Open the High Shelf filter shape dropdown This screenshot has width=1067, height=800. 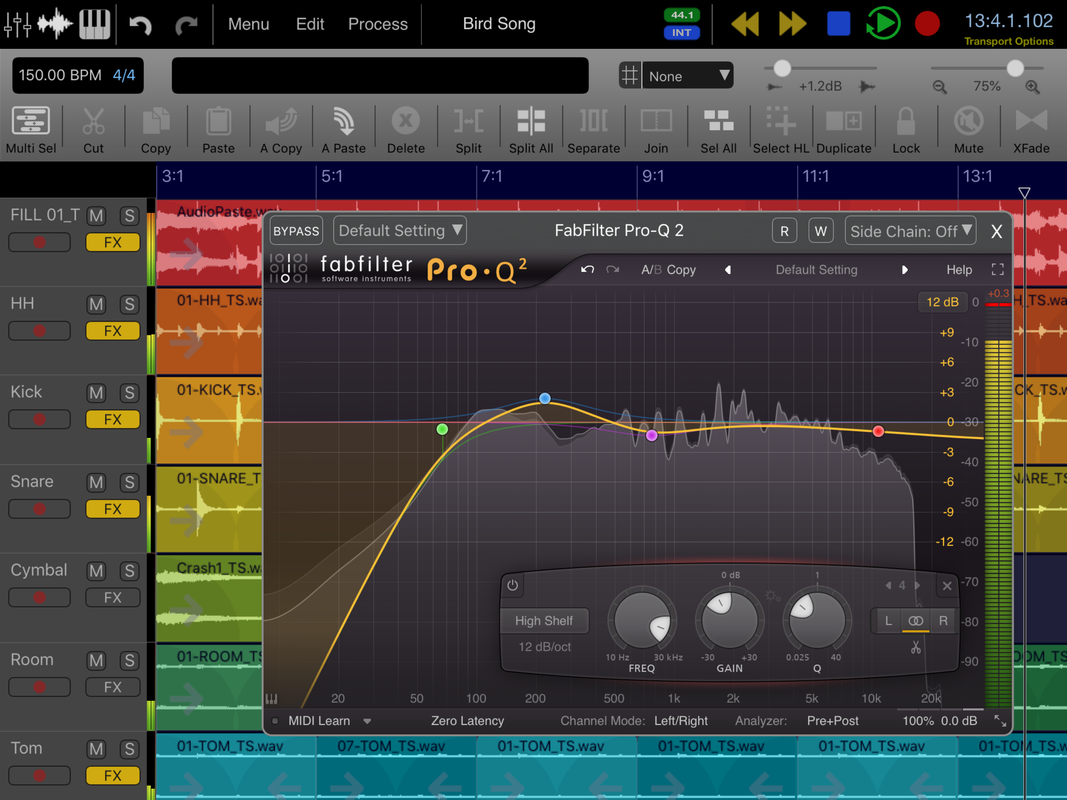544,620
